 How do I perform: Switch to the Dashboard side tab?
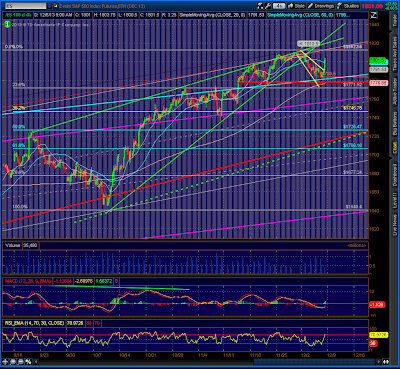(x=395, y=175)
